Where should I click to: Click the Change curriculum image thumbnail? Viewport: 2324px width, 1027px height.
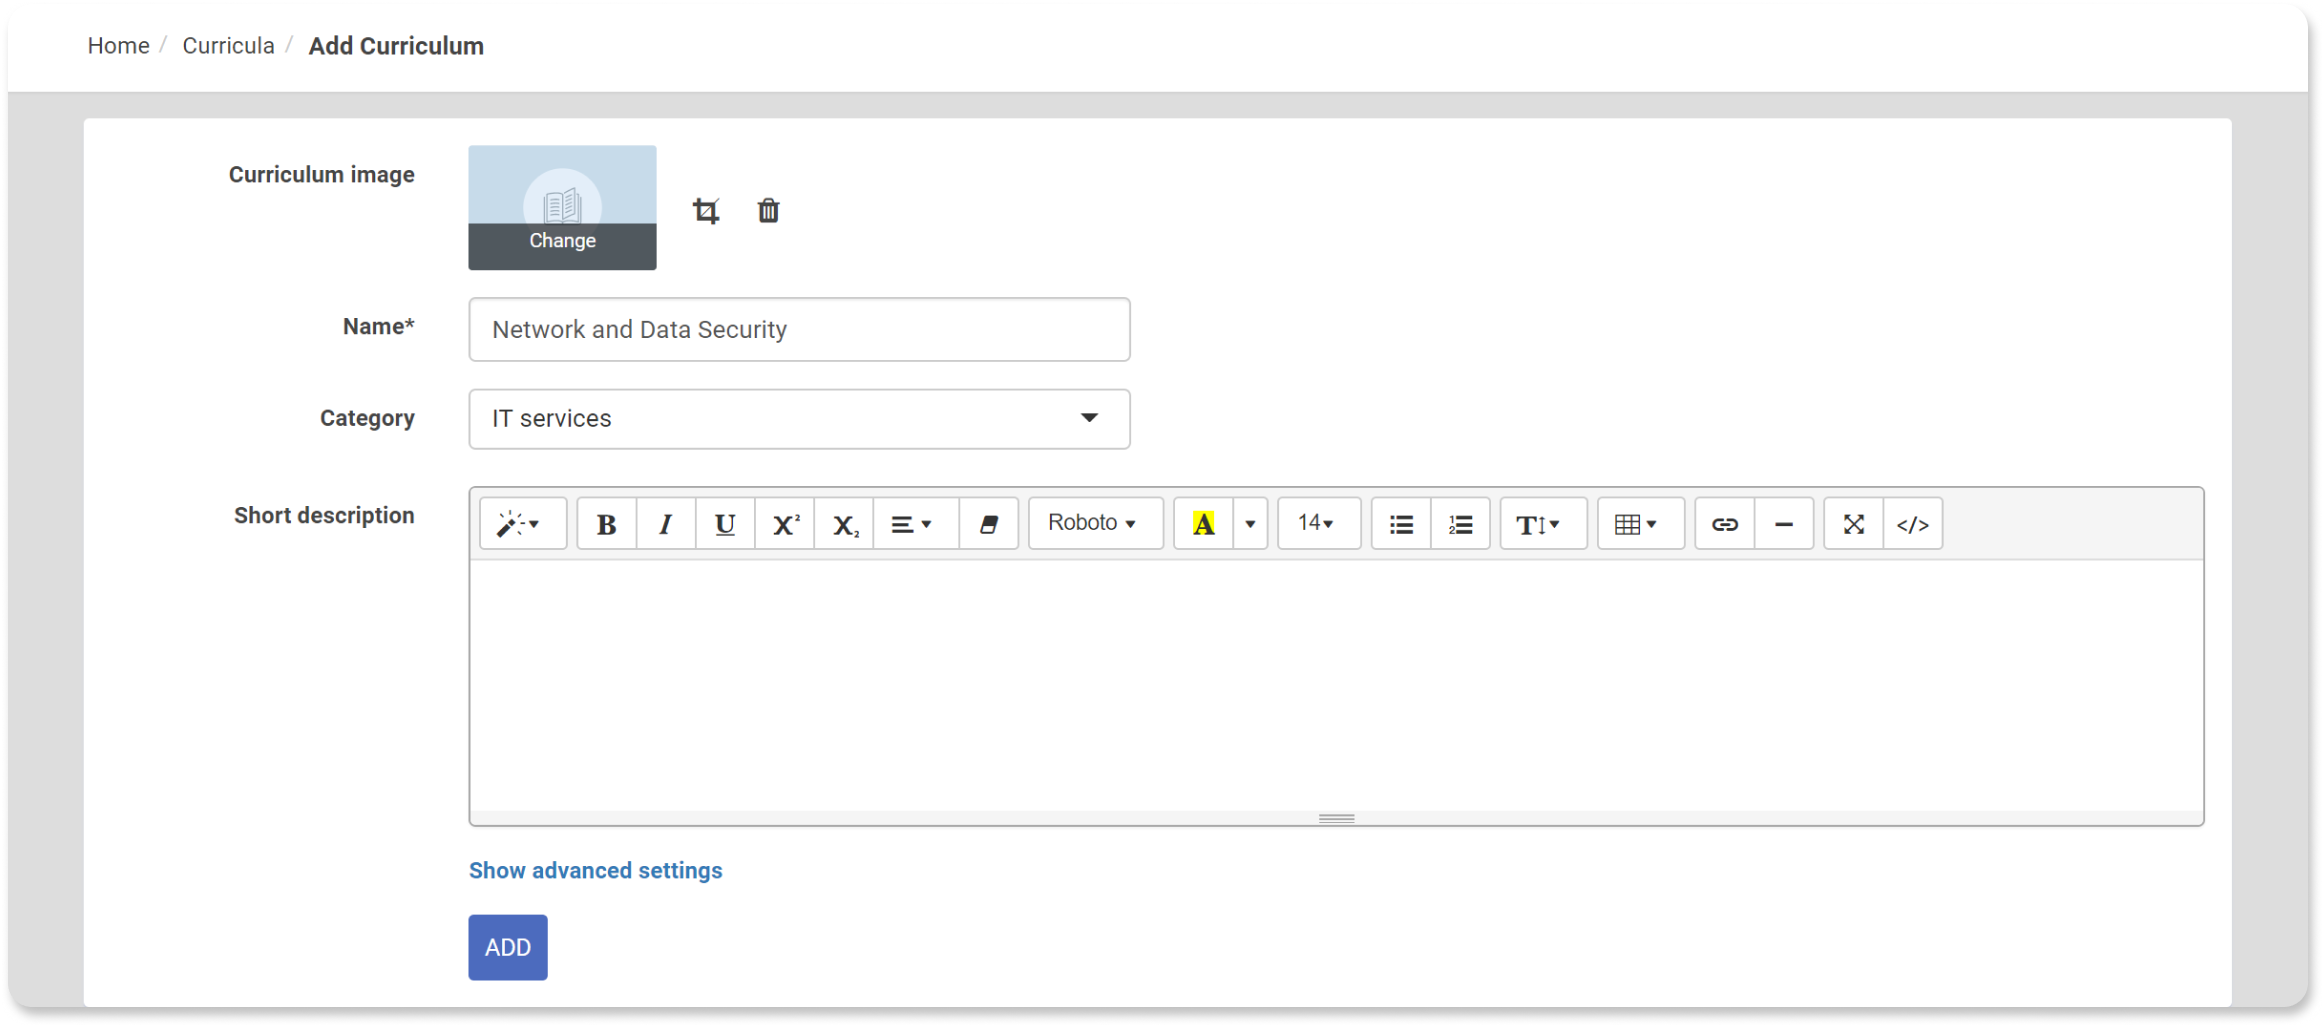coord(562,208)
